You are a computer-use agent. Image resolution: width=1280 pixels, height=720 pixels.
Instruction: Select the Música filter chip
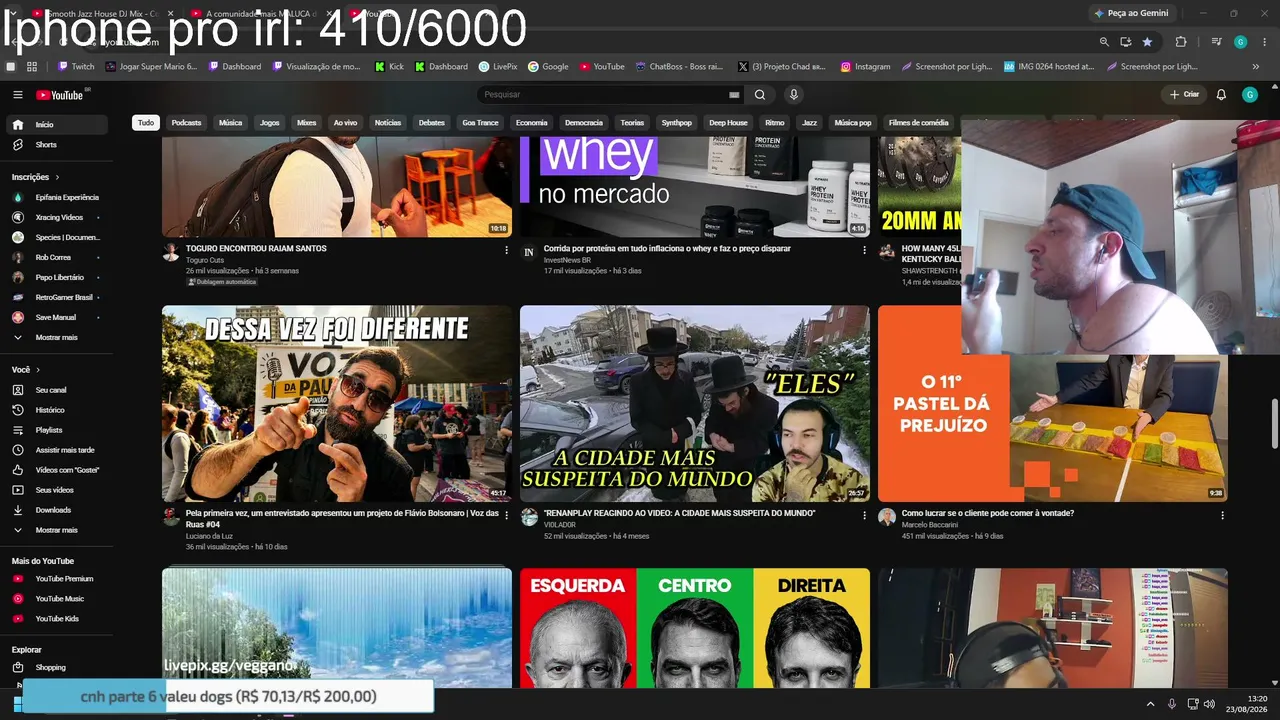(x=231, y=123)
